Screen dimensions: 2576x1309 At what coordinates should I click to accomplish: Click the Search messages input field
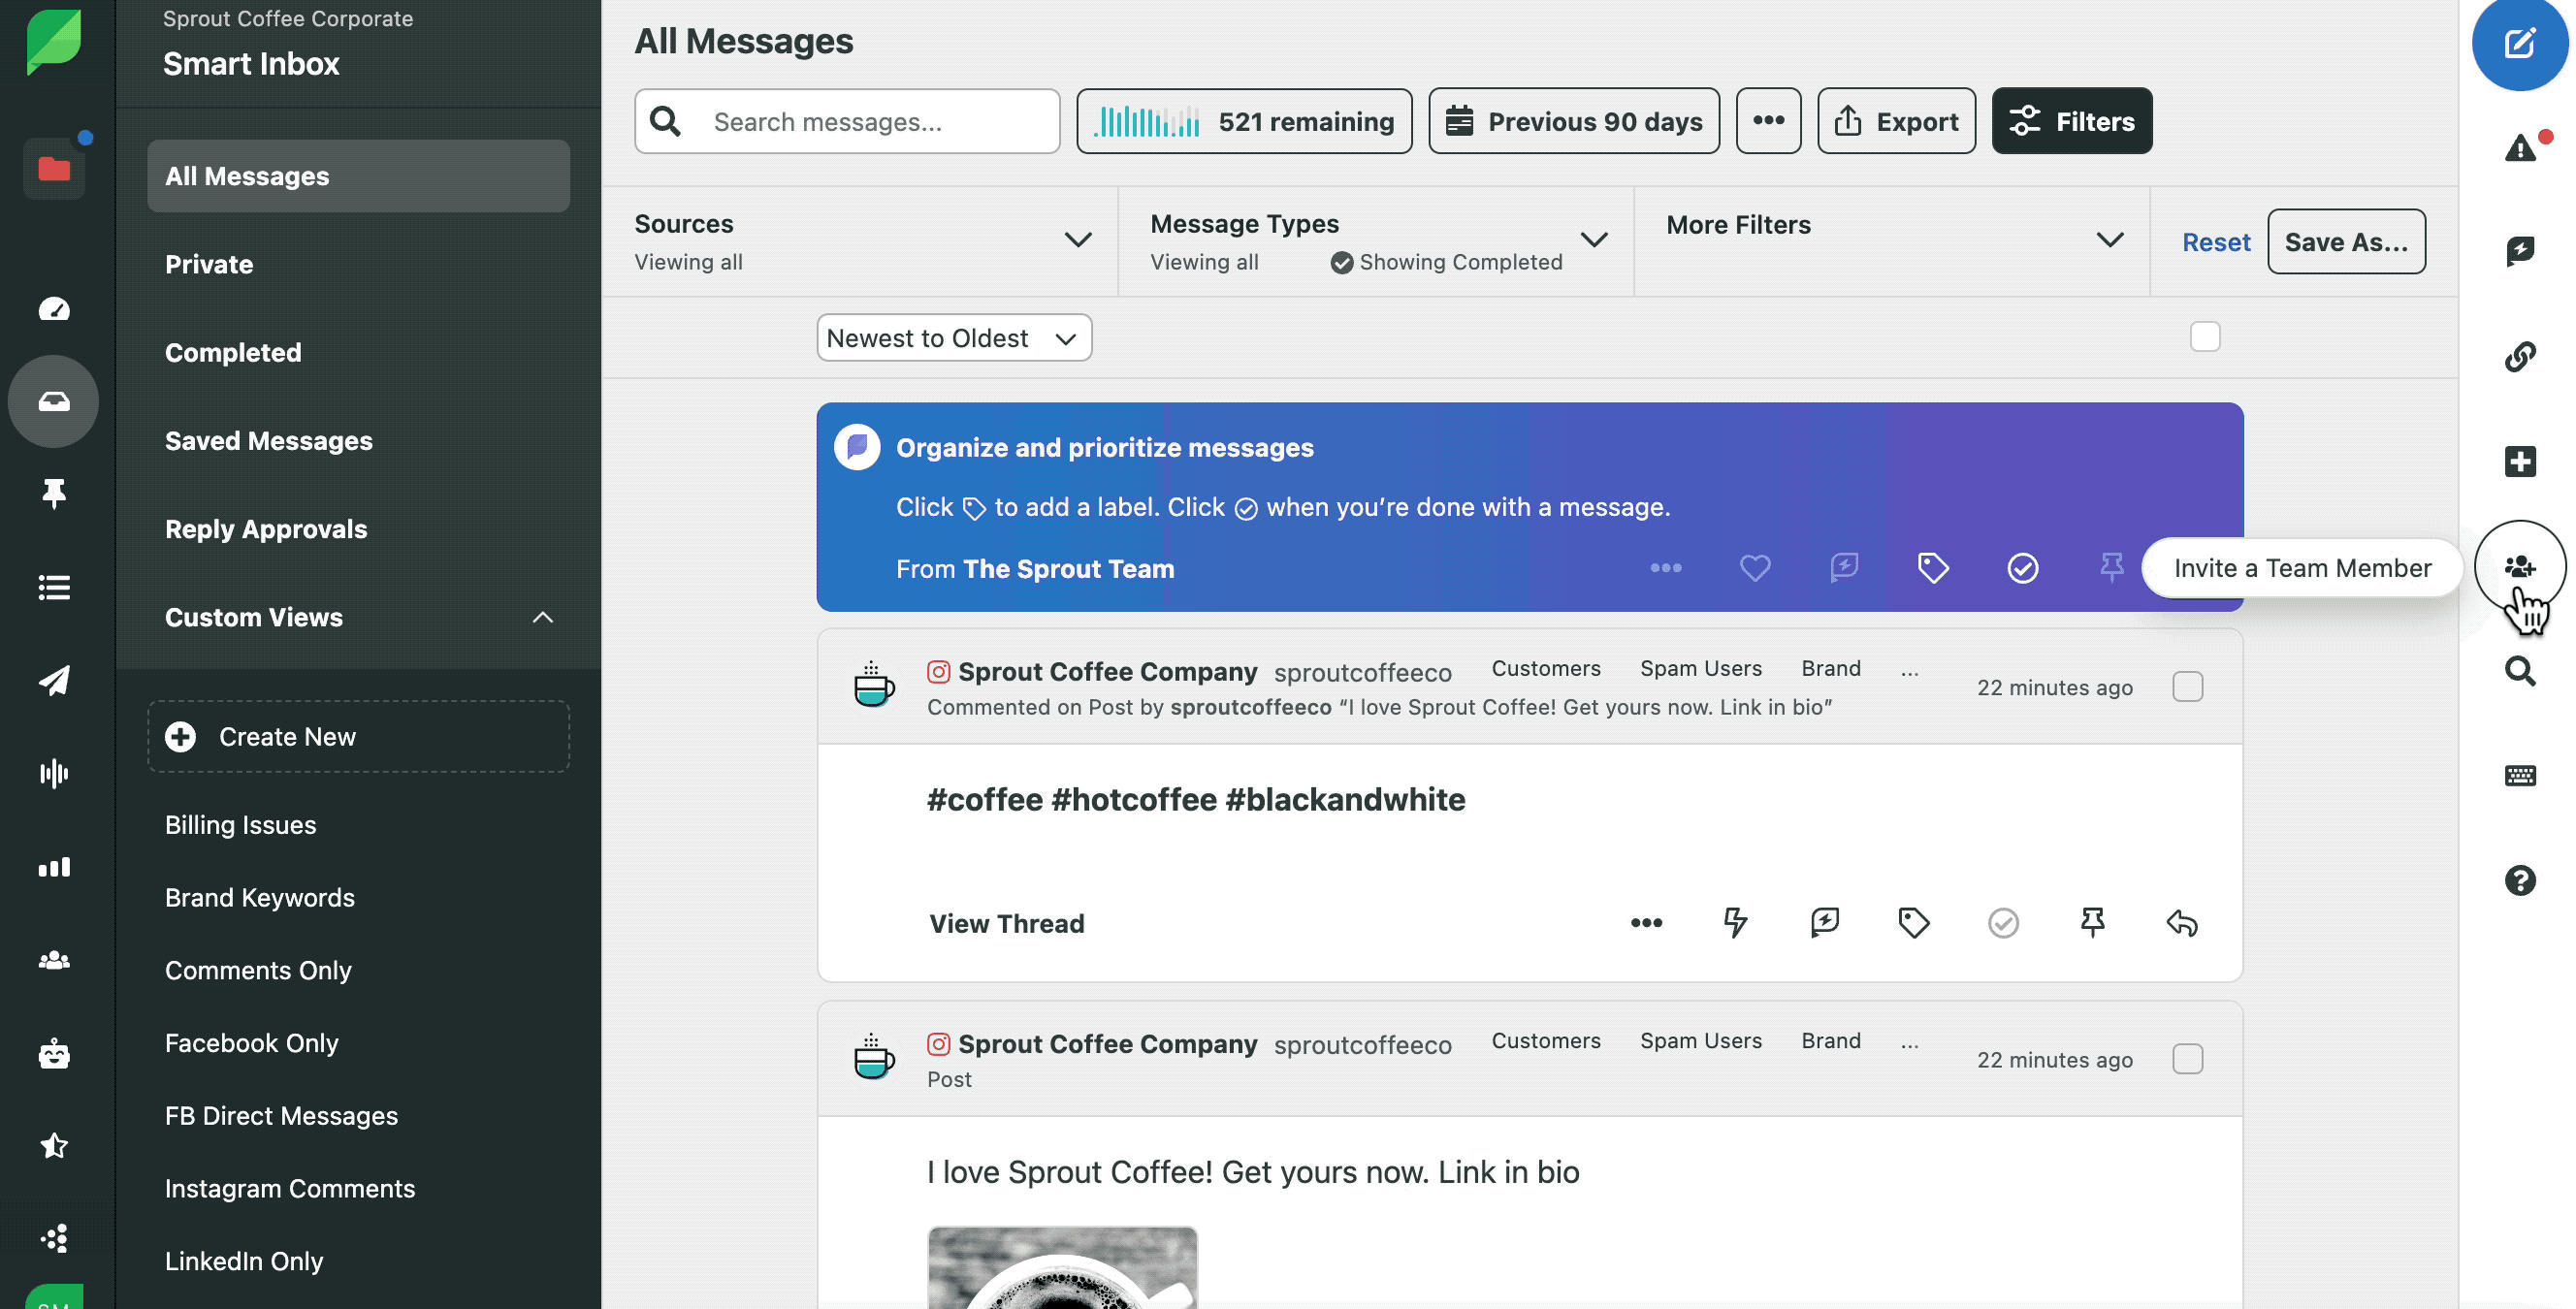pyautogui.click(x=847, y=121)
